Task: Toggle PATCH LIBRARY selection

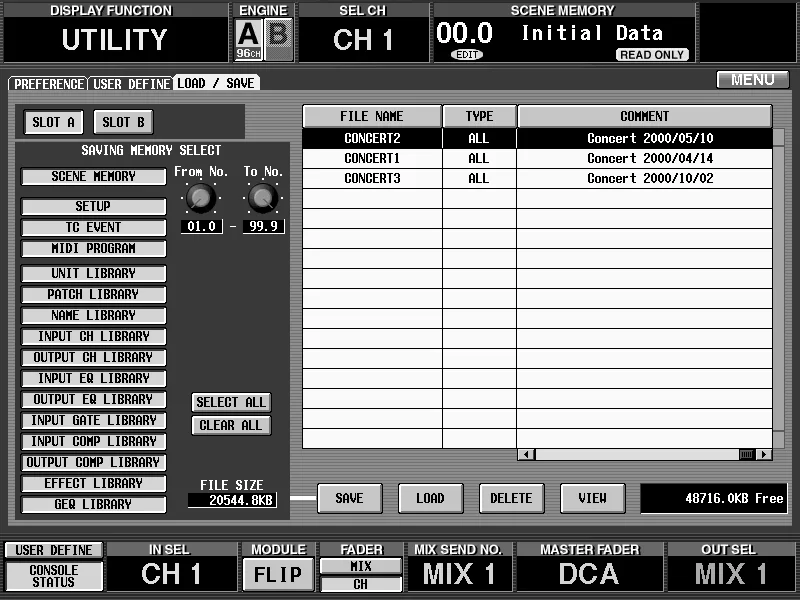Action: point(93,294)
